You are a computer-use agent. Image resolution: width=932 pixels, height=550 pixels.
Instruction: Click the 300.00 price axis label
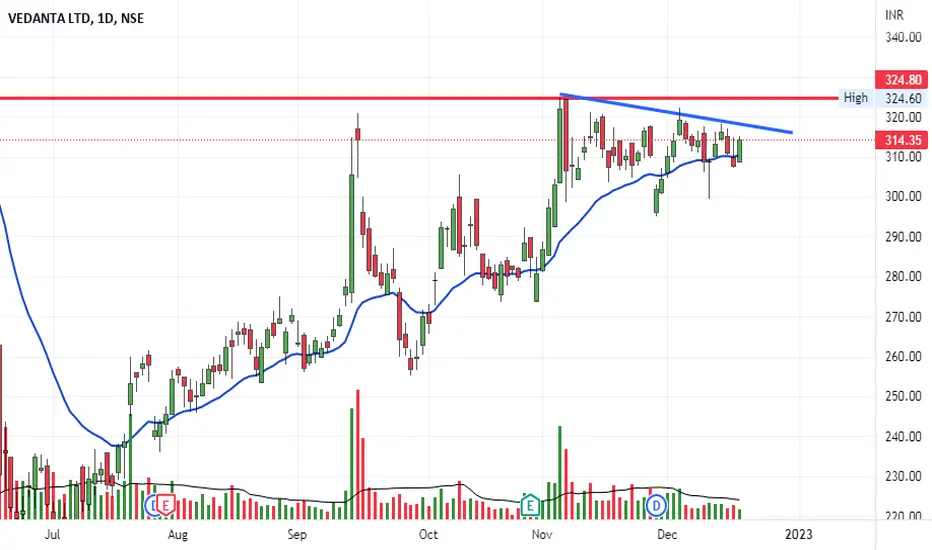pyautogui.click(x=903, y=196)
